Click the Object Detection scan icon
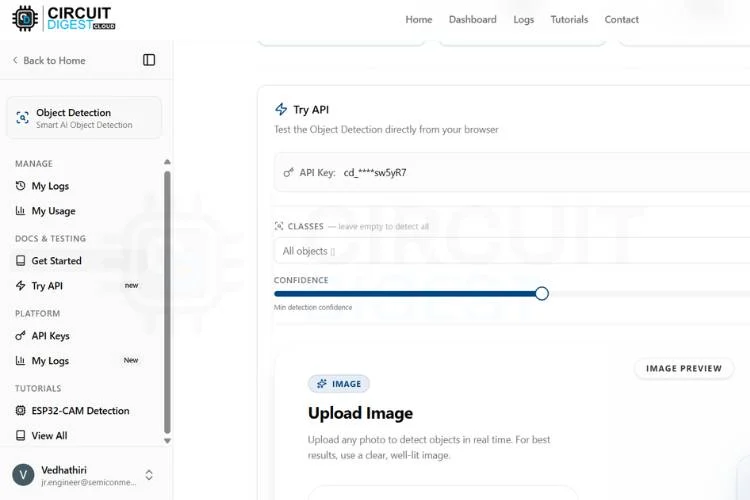Viewport: 750px width, 500px height. pos(22,118)
